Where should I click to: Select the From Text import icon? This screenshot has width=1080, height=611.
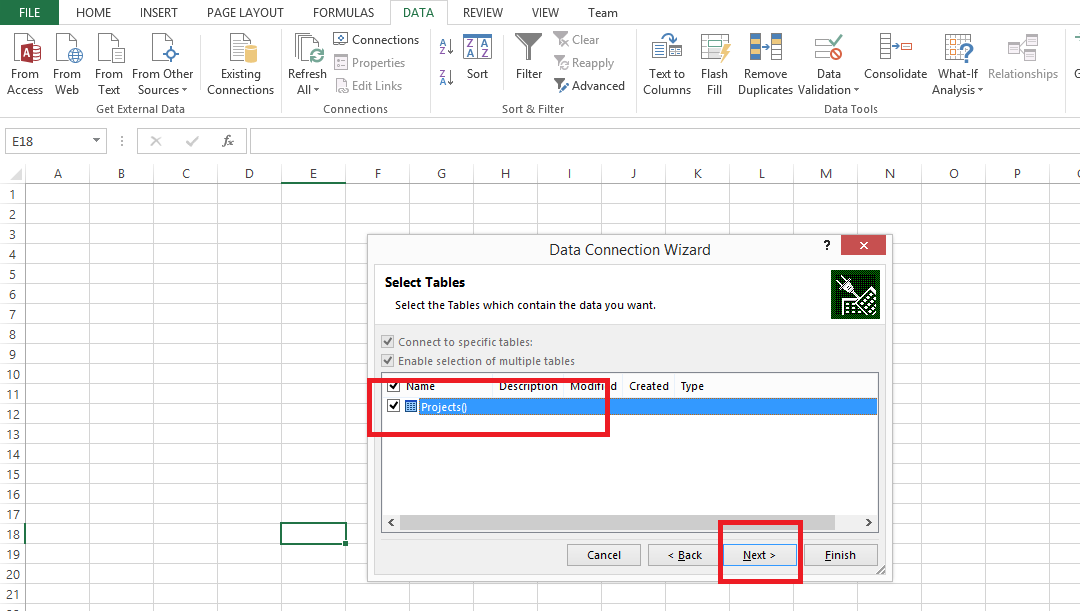109,49
